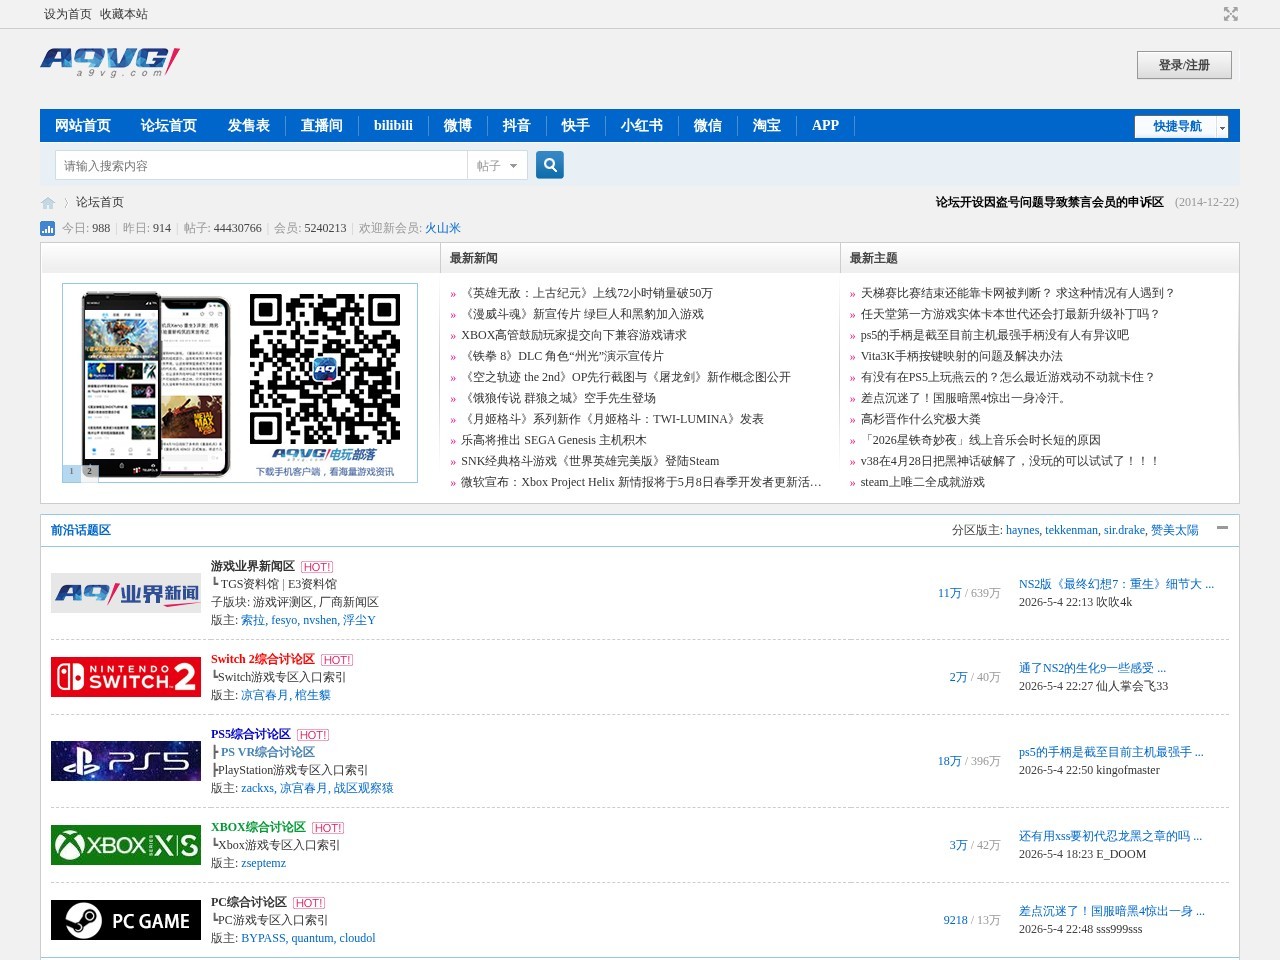Switch to slide 1 of banner

pos(71,471)
